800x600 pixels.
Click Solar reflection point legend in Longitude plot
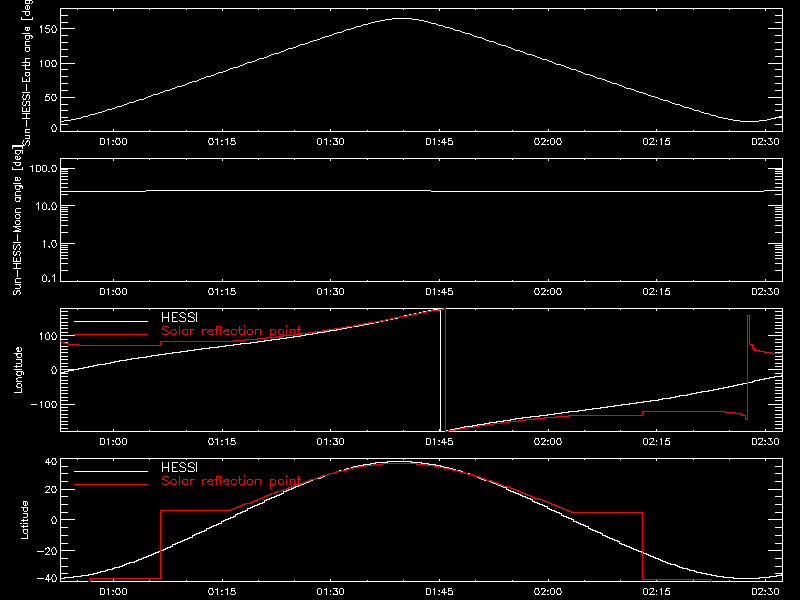[231, 331]
